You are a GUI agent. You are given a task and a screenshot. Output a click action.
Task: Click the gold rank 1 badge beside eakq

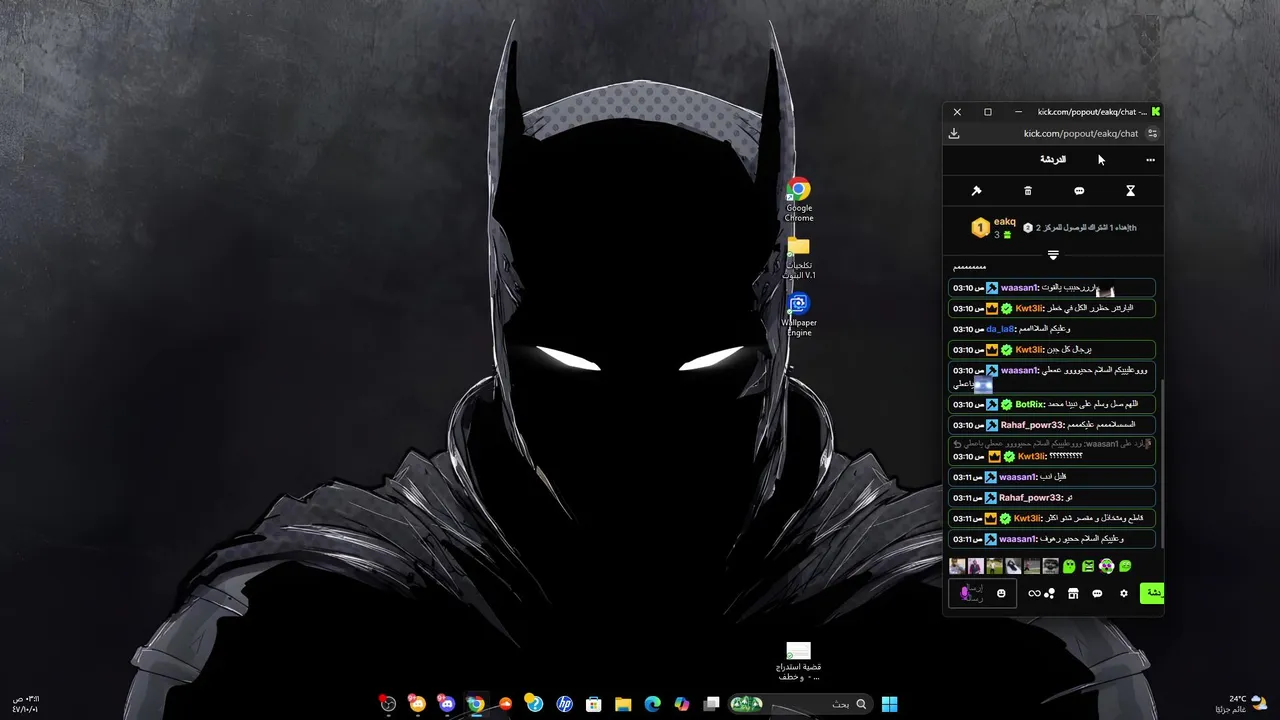pyautogui.click(x=980, y=228)
